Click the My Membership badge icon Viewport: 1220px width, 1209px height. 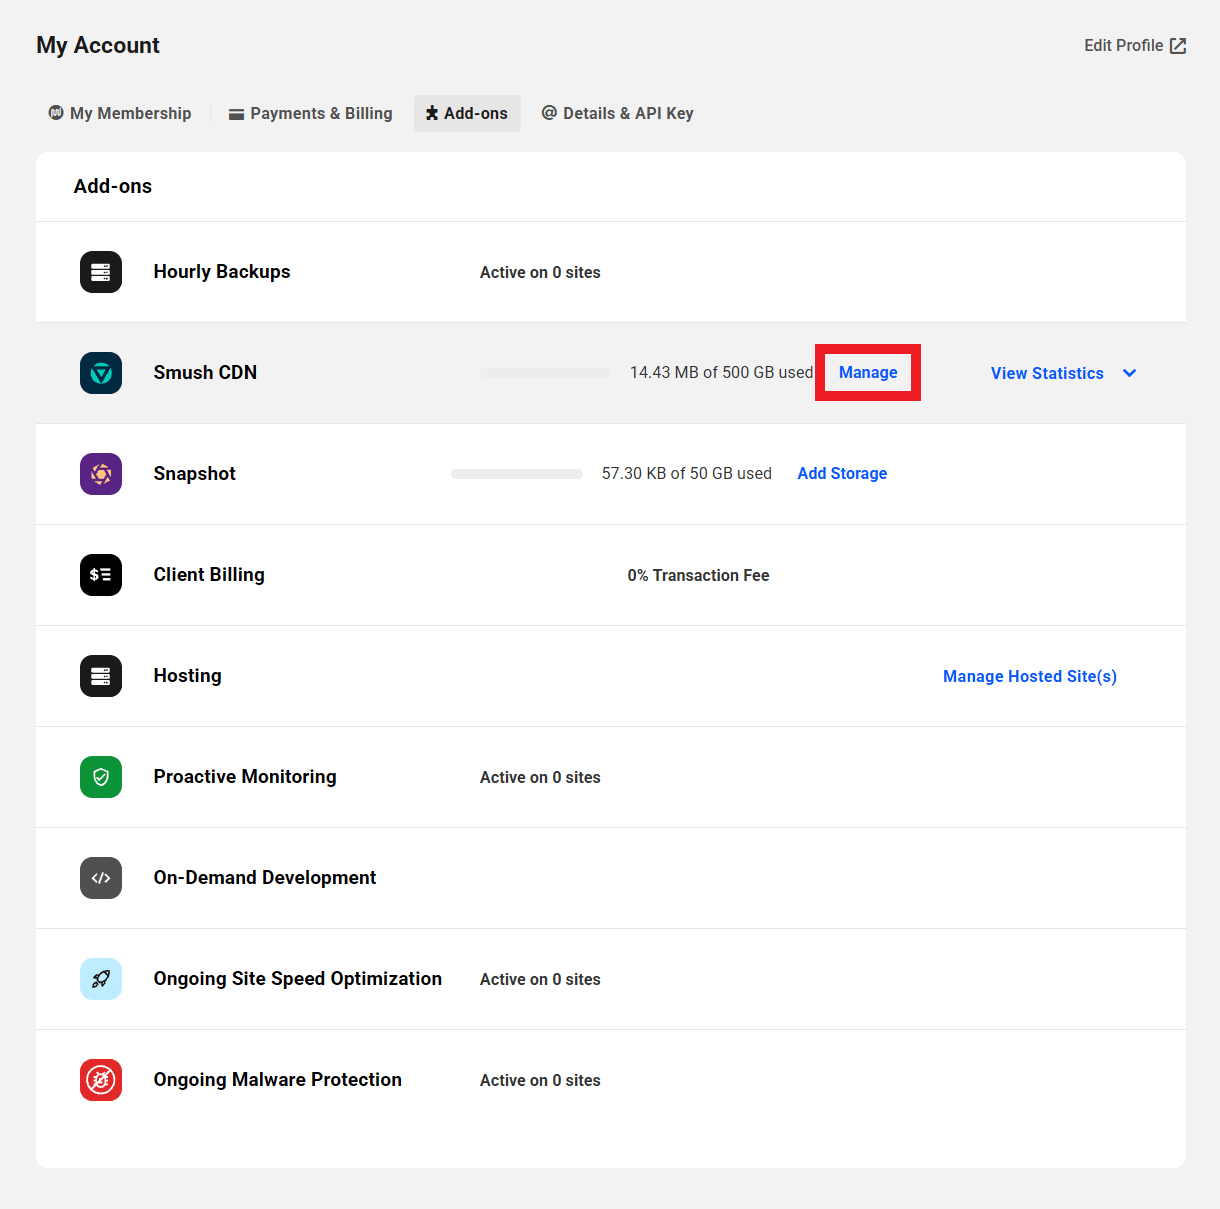[x=56, y=113]
